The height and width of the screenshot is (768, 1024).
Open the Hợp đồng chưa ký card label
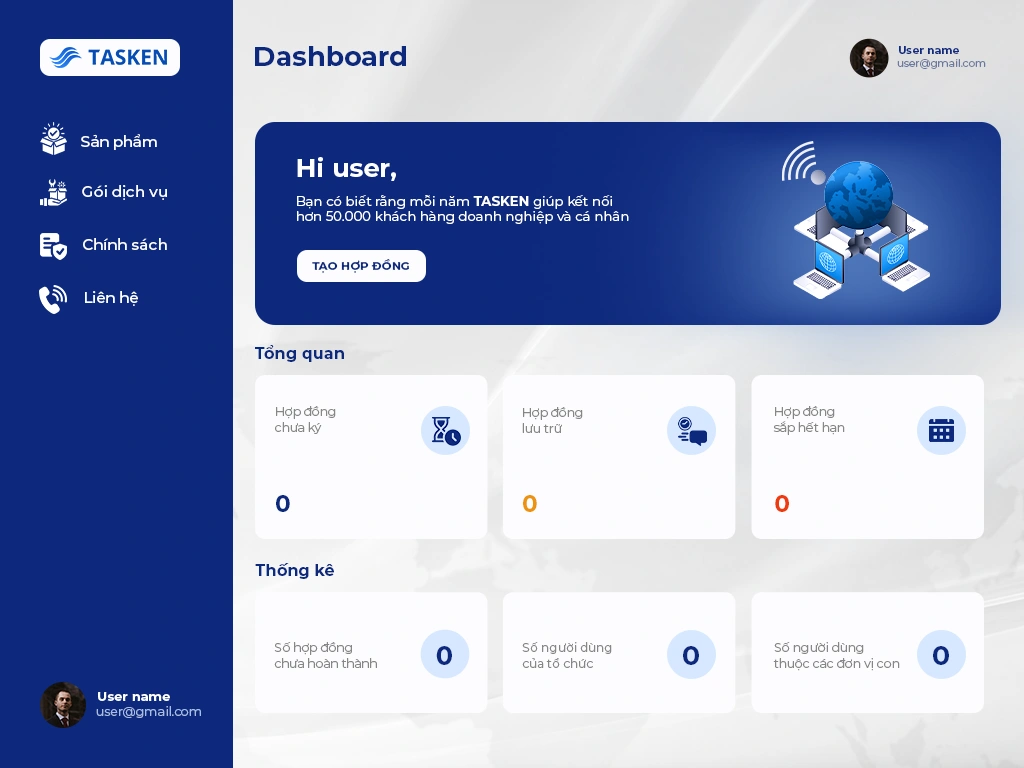tap(306, 419)
